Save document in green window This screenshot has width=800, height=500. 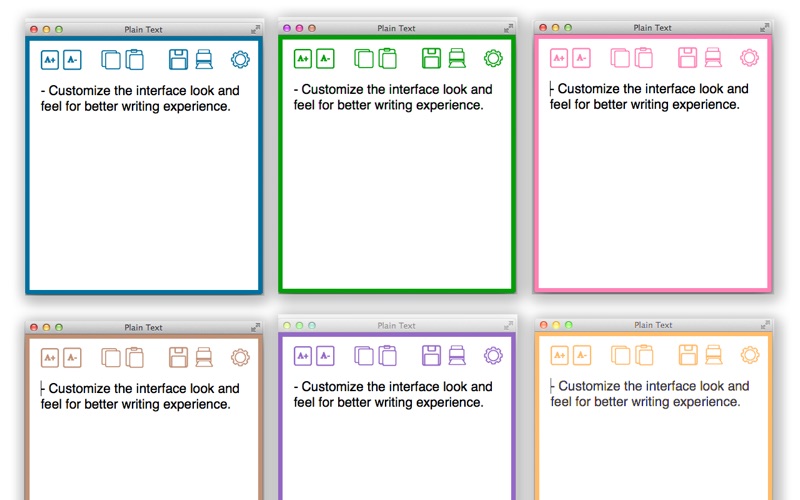tap(431, 58)
